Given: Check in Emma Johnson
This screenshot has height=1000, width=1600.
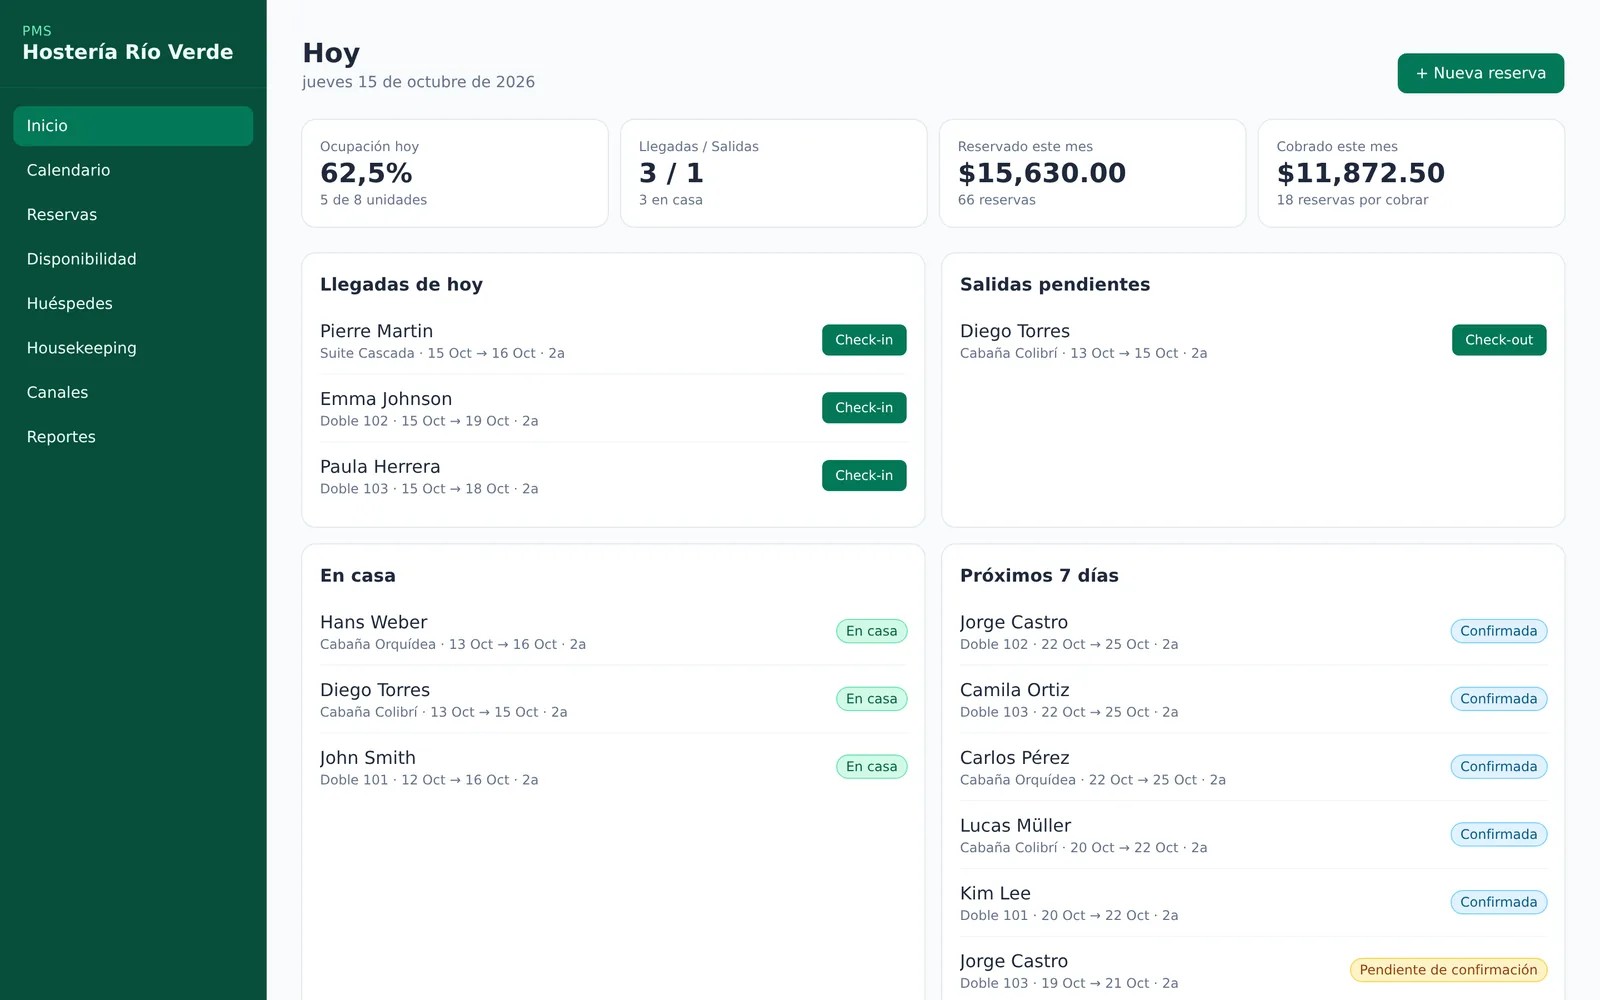Looking at the screenshot, I should tap(864, 408).
